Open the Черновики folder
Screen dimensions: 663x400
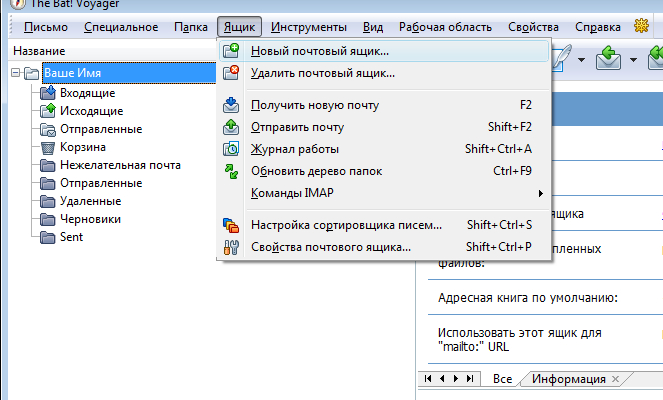click(90, 219)
